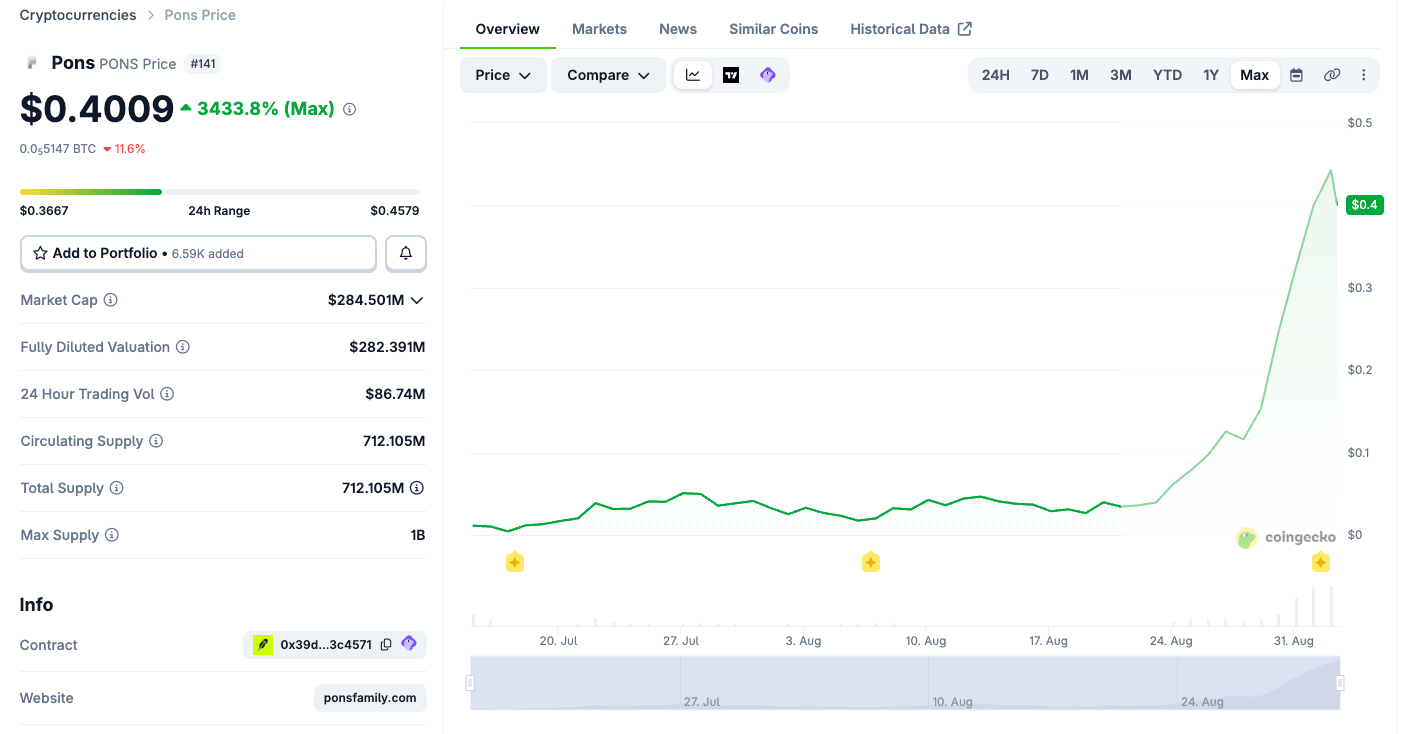The width and height of the screenshot is (1409, 734).
Task: Open the Historical Data tab
Action: (911, 29)
